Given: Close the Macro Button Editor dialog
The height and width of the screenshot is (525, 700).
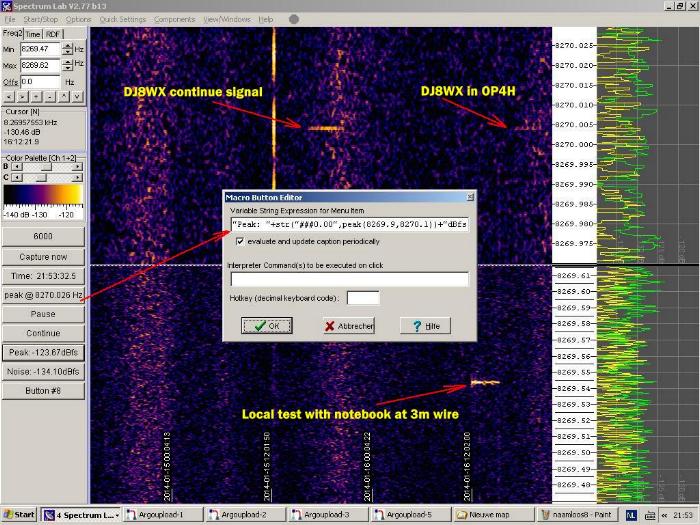Looking at the screenshot, I should [470, 197].
